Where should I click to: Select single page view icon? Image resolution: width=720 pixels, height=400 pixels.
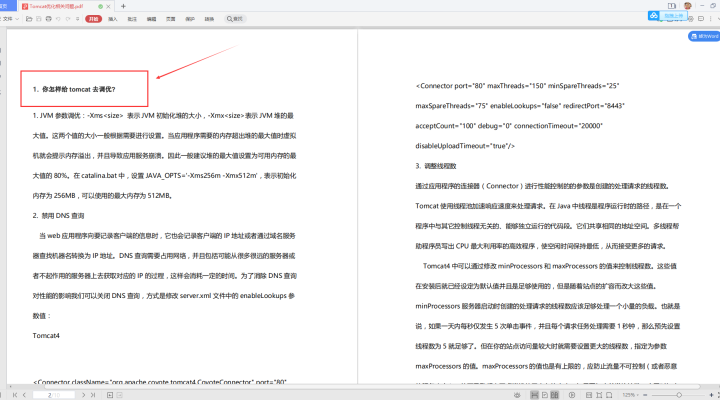[x=545, y=395]
